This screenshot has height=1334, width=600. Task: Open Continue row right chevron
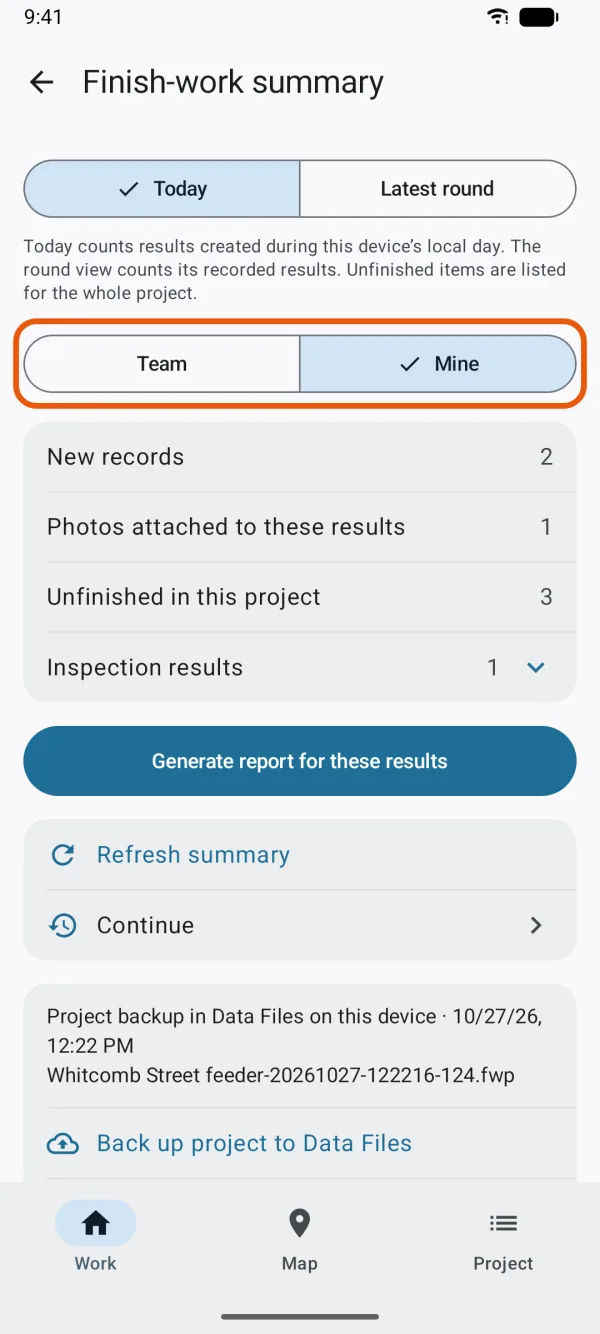coord(536,925)
